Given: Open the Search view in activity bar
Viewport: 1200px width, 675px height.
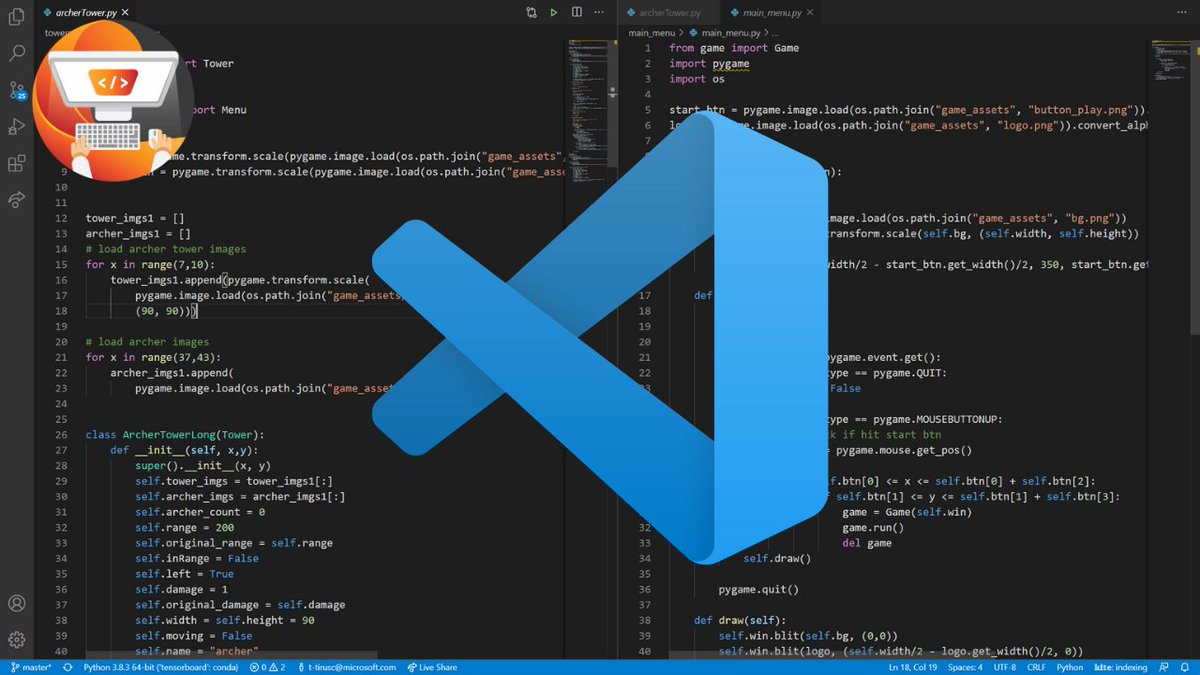Looking at the screenshot, I should tap(16, 54).
